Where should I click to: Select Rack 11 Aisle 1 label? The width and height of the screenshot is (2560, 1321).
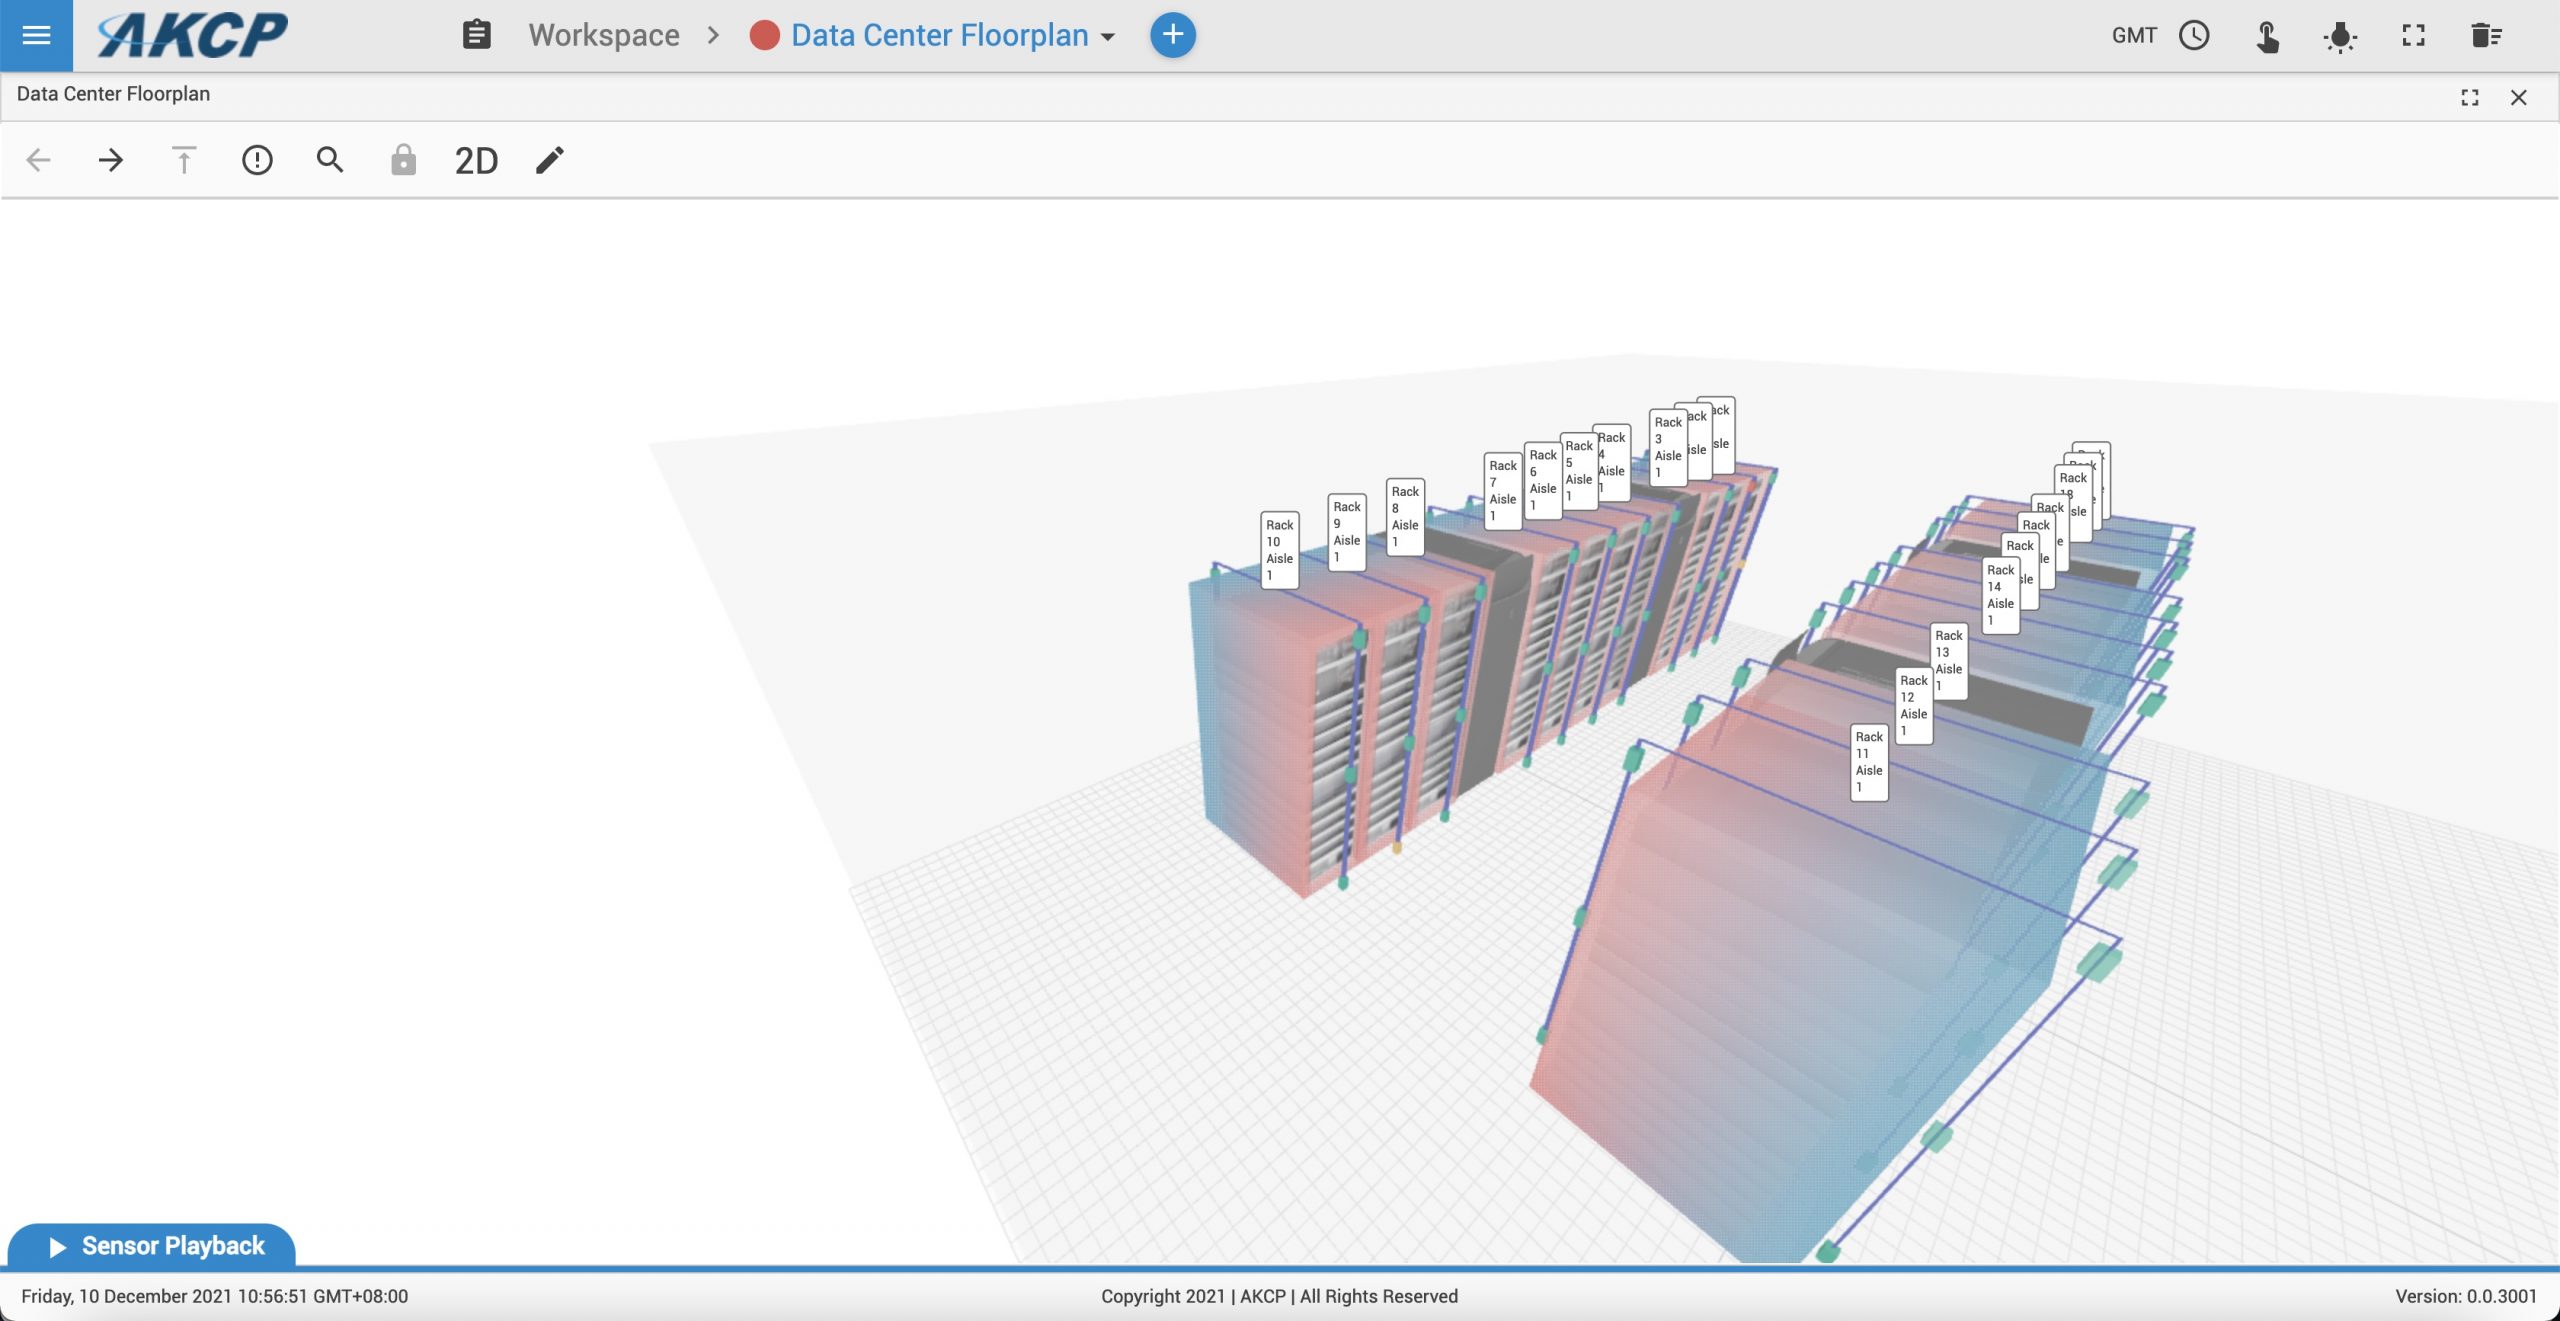[x=1871, y=762]
